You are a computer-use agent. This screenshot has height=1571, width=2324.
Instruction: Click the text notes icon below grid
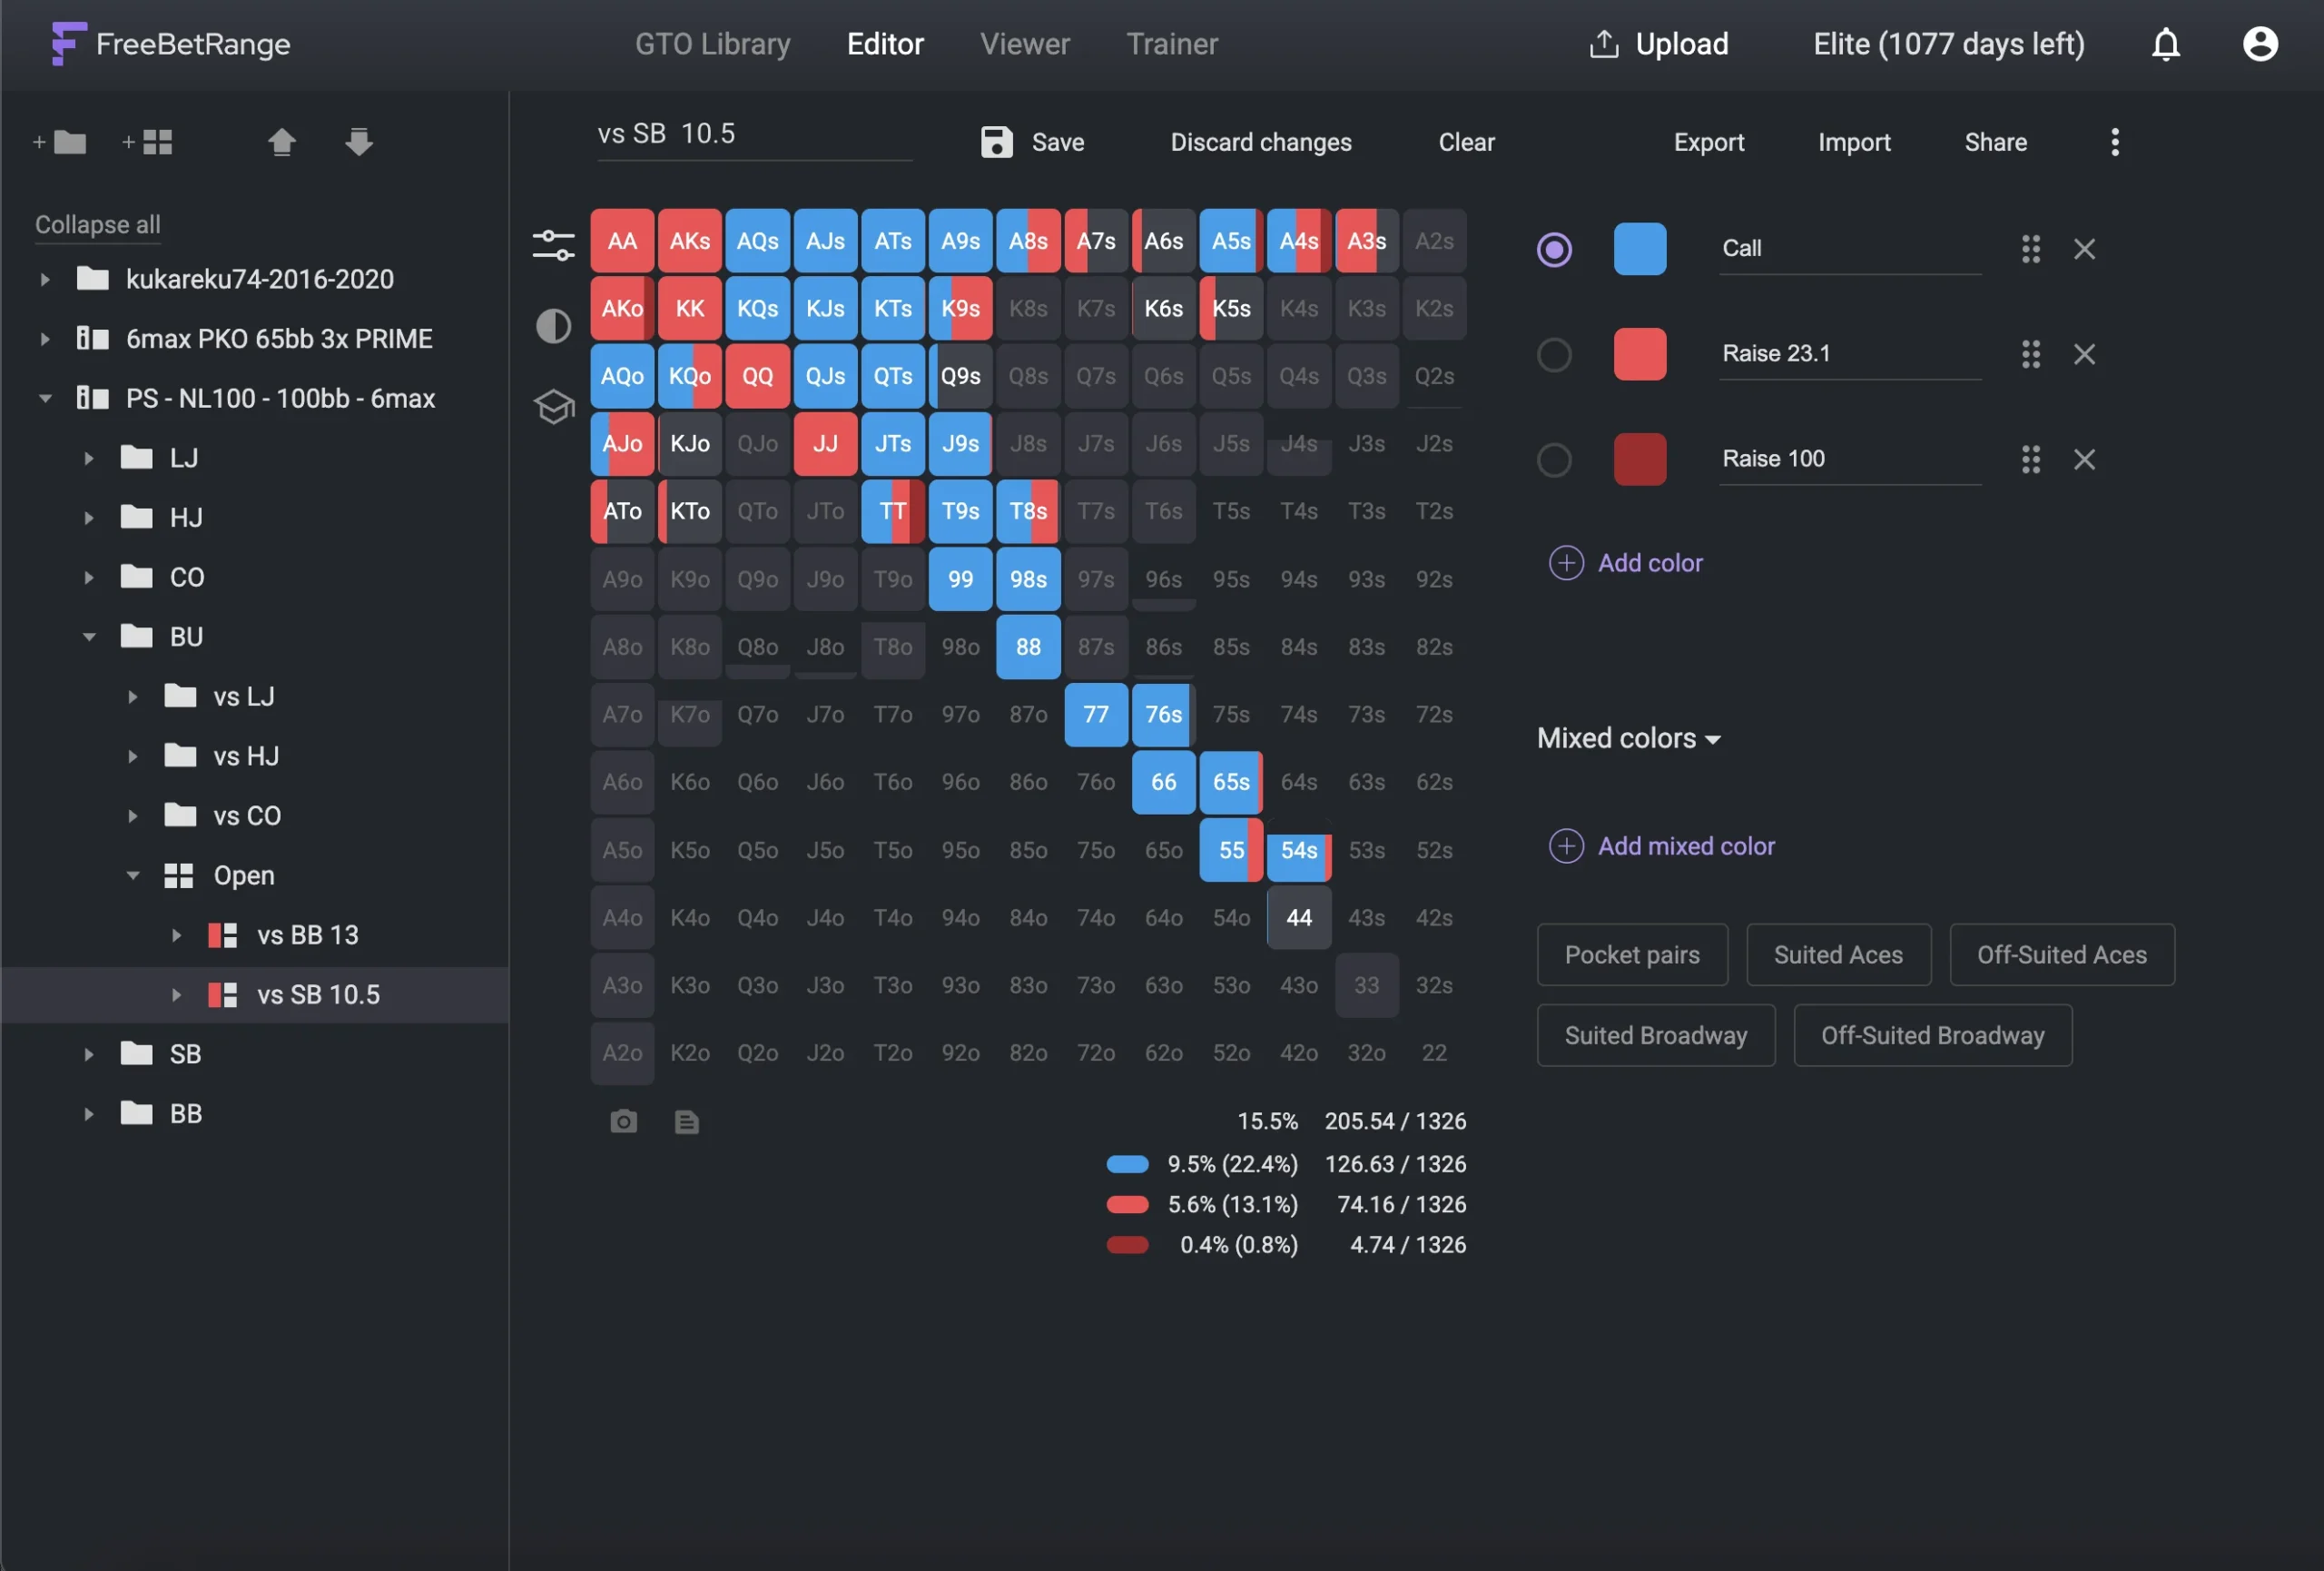(686, 1121)
